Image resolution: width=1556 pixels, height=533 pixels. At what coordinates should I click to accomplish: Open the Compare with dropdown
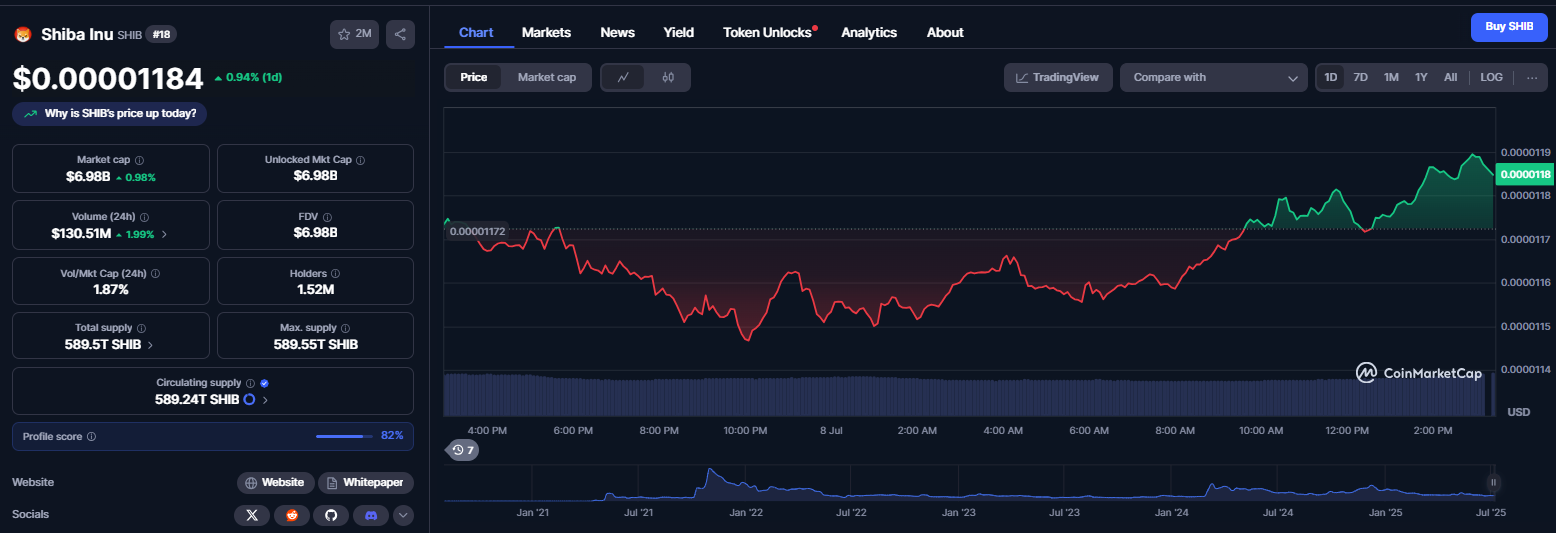1214,77
